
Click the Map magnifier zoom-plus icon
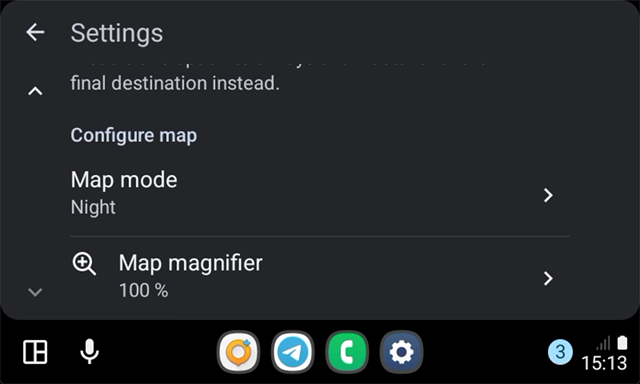point(84,264)
